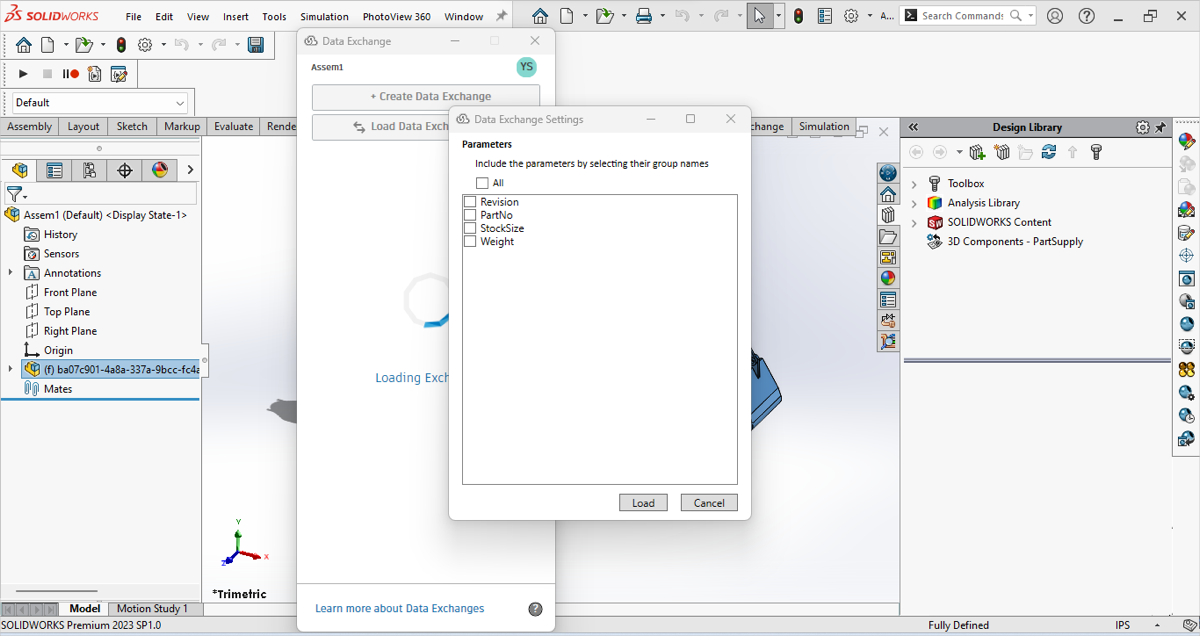Open the Appearances task pane tab

click(888, 279)
